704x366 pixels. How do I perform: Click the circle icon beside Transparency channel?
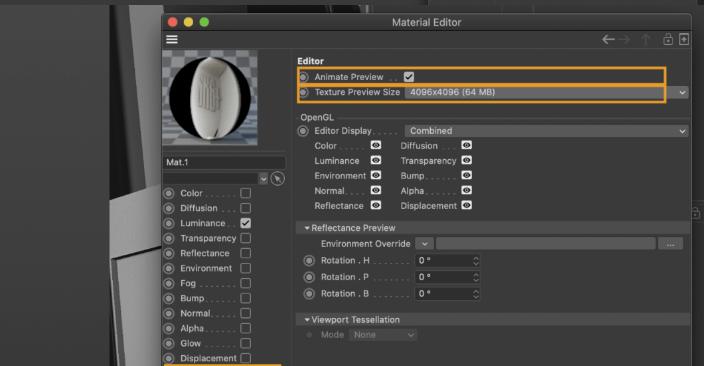pos(169,238)
